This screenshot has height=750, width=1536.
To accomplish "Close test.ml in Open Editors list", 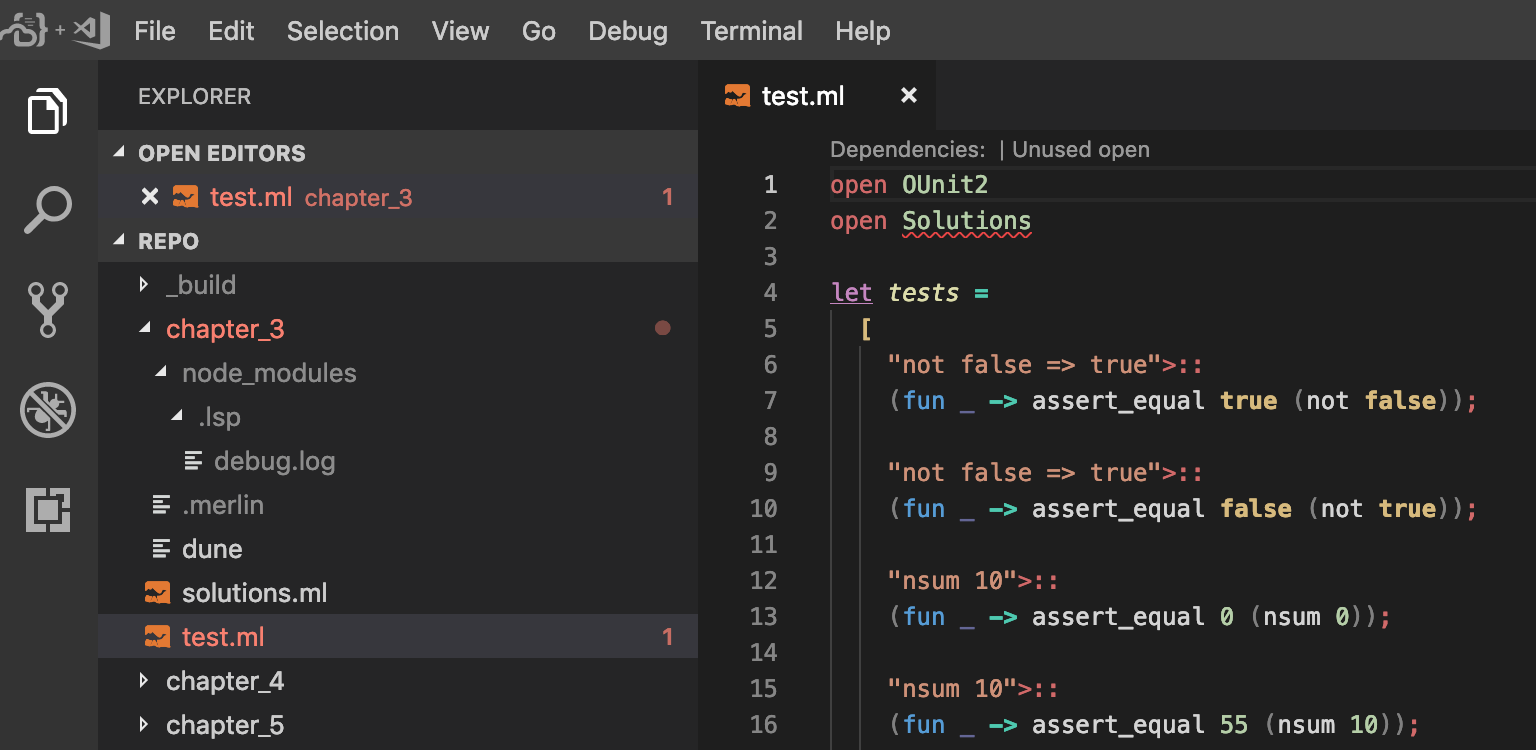I will (150, 197).
